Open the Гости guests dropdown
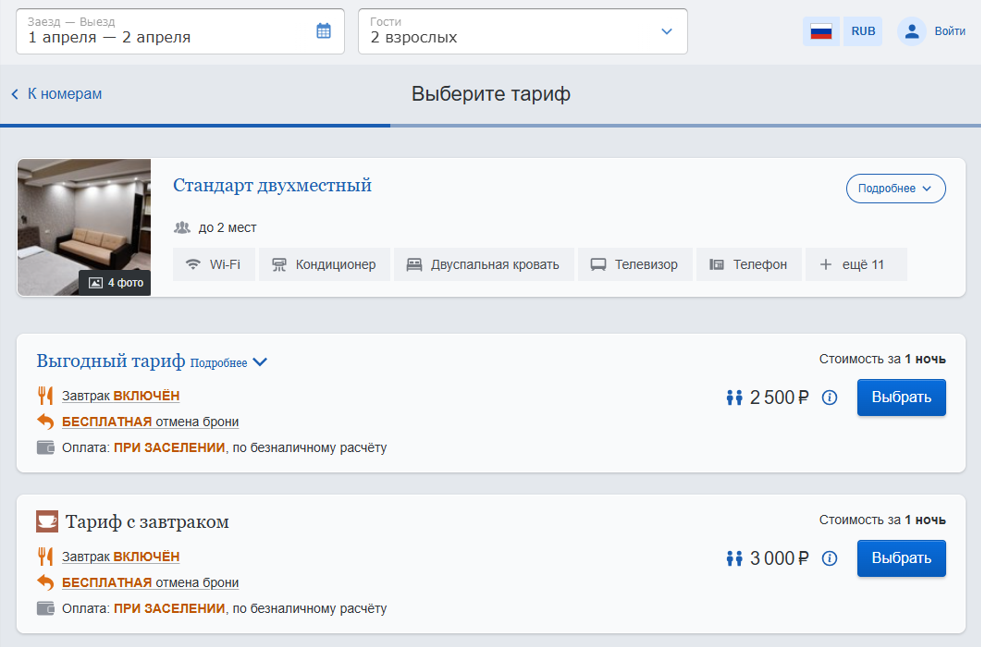This screenshot has height=647, width=981. pos(522,31)
